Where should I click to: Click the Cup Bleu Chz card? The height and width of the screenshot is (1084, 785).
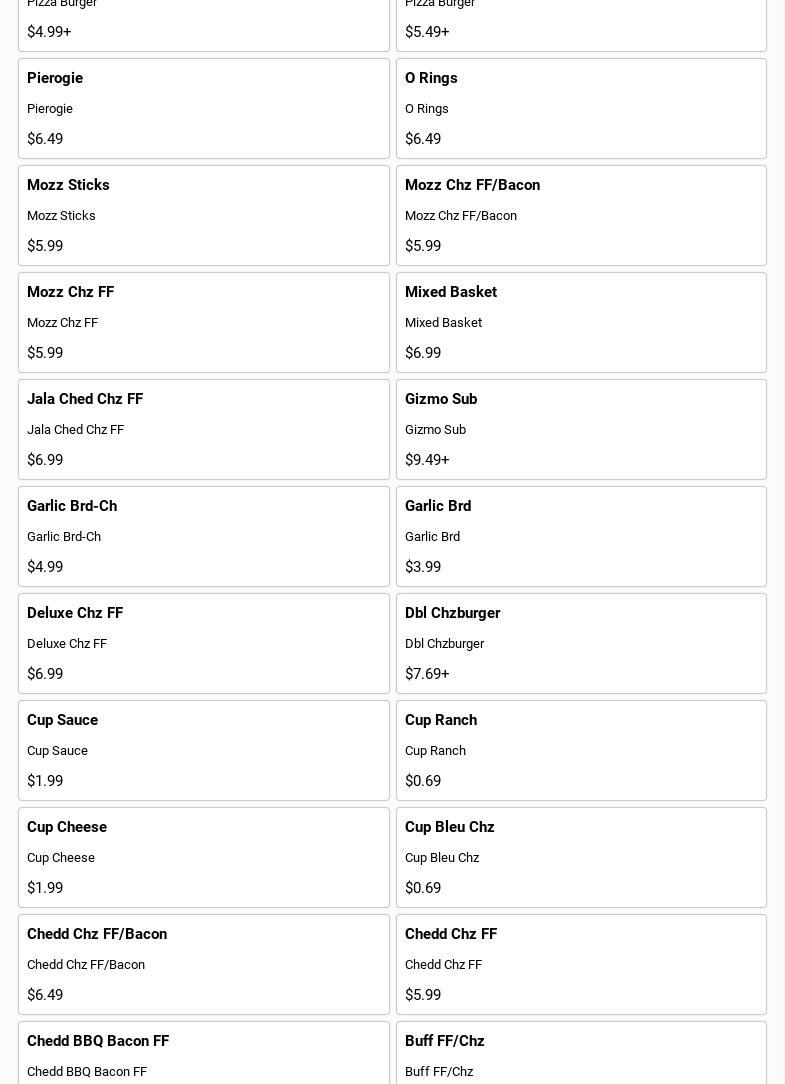pos(581,857)
